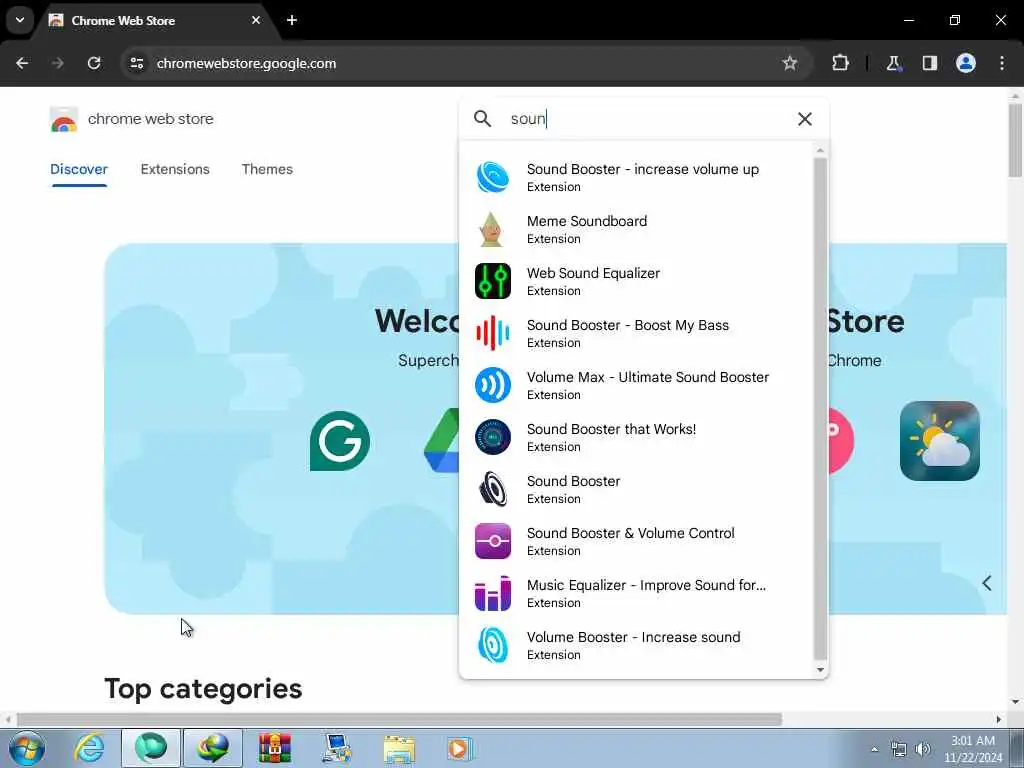The height and width of the screenshot is (768, 1024).
Task: Click the Sound Booster Boost My Bass icon
Action: click(x=492, y=333)
